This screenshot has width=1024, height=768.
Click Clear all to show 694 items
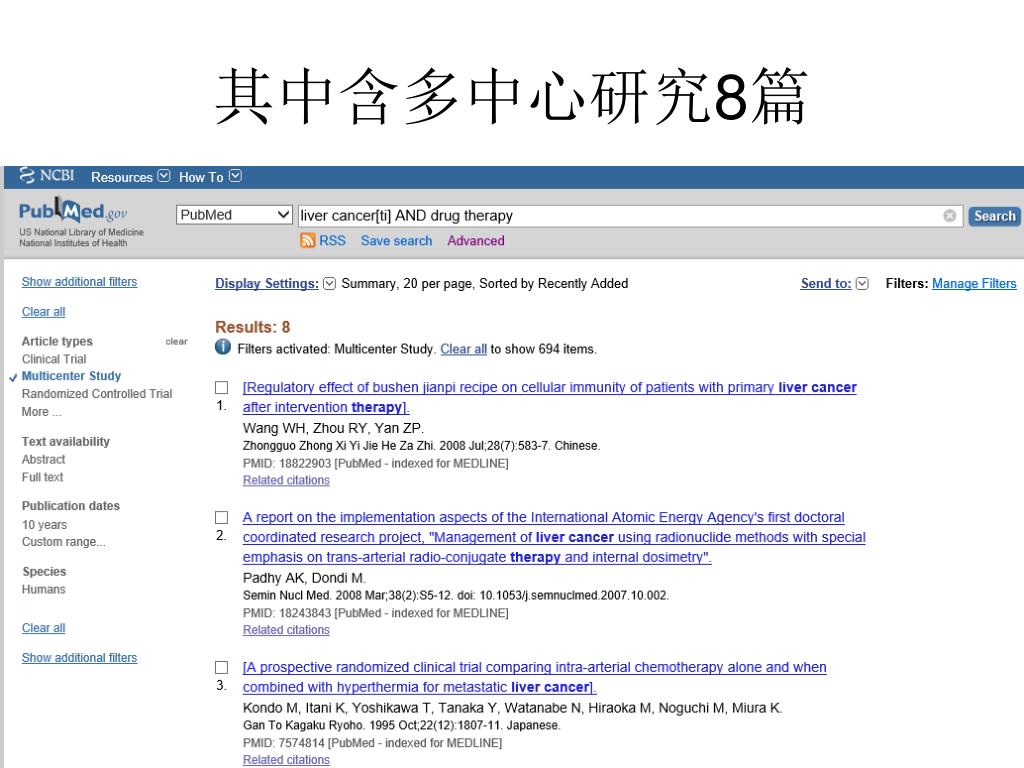[x=464, y=349]
